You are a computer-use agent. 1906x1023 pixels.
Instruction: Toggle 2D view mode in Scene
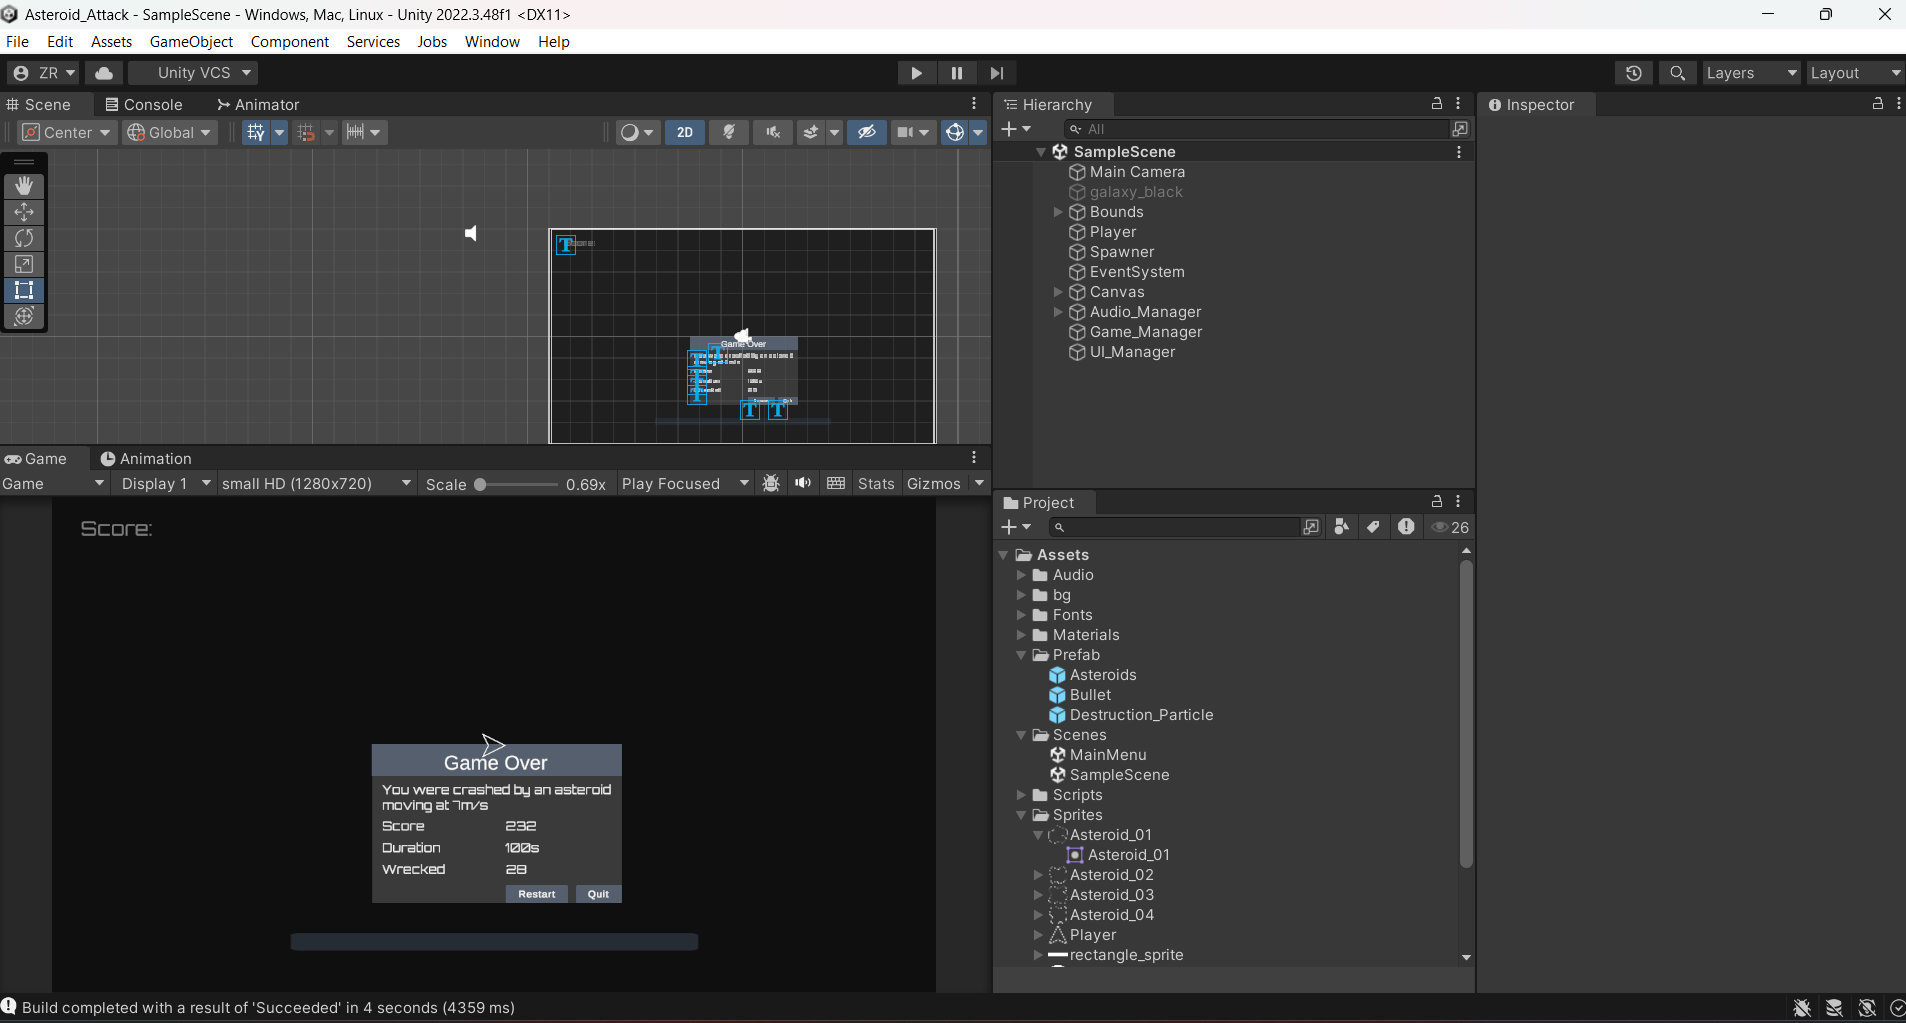pos(685,132)
